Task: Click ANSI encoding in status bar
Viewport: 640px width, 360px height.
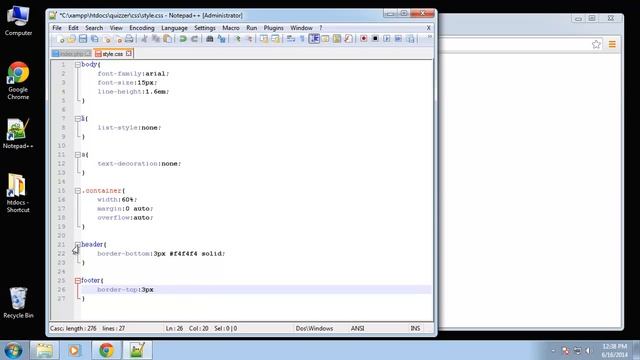Action: coord(357,328)
